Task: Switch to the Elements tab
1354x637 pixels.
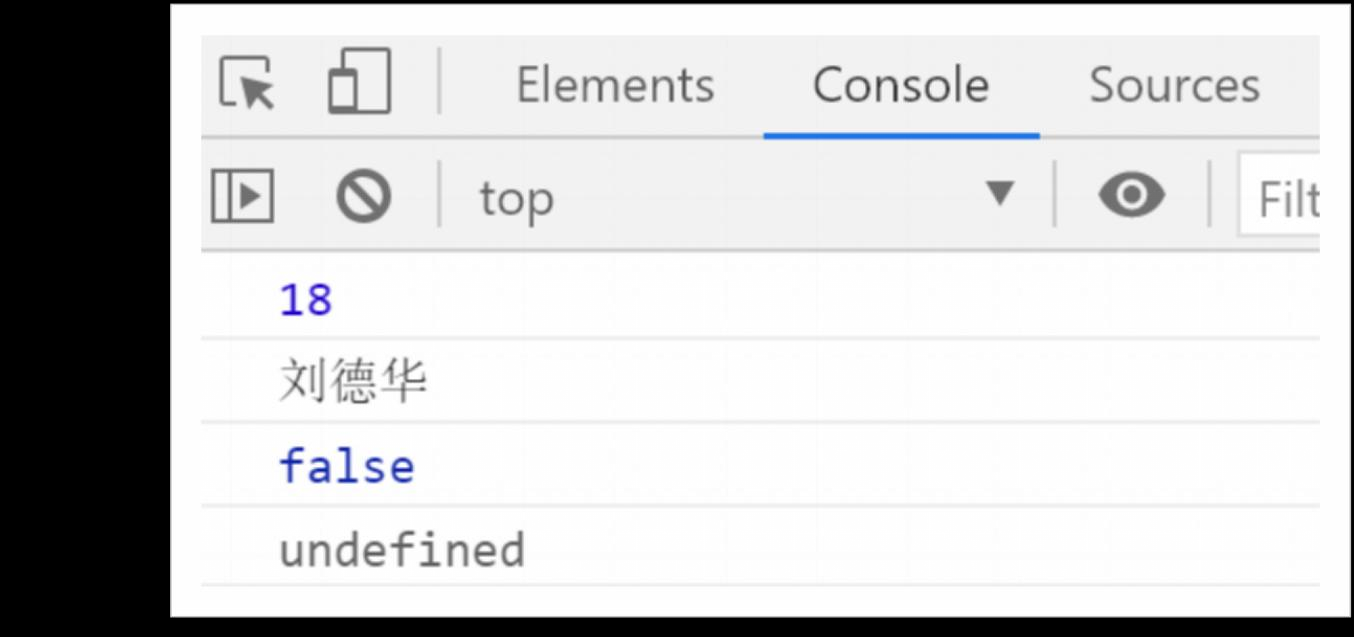Action: (x=615, y=85)
